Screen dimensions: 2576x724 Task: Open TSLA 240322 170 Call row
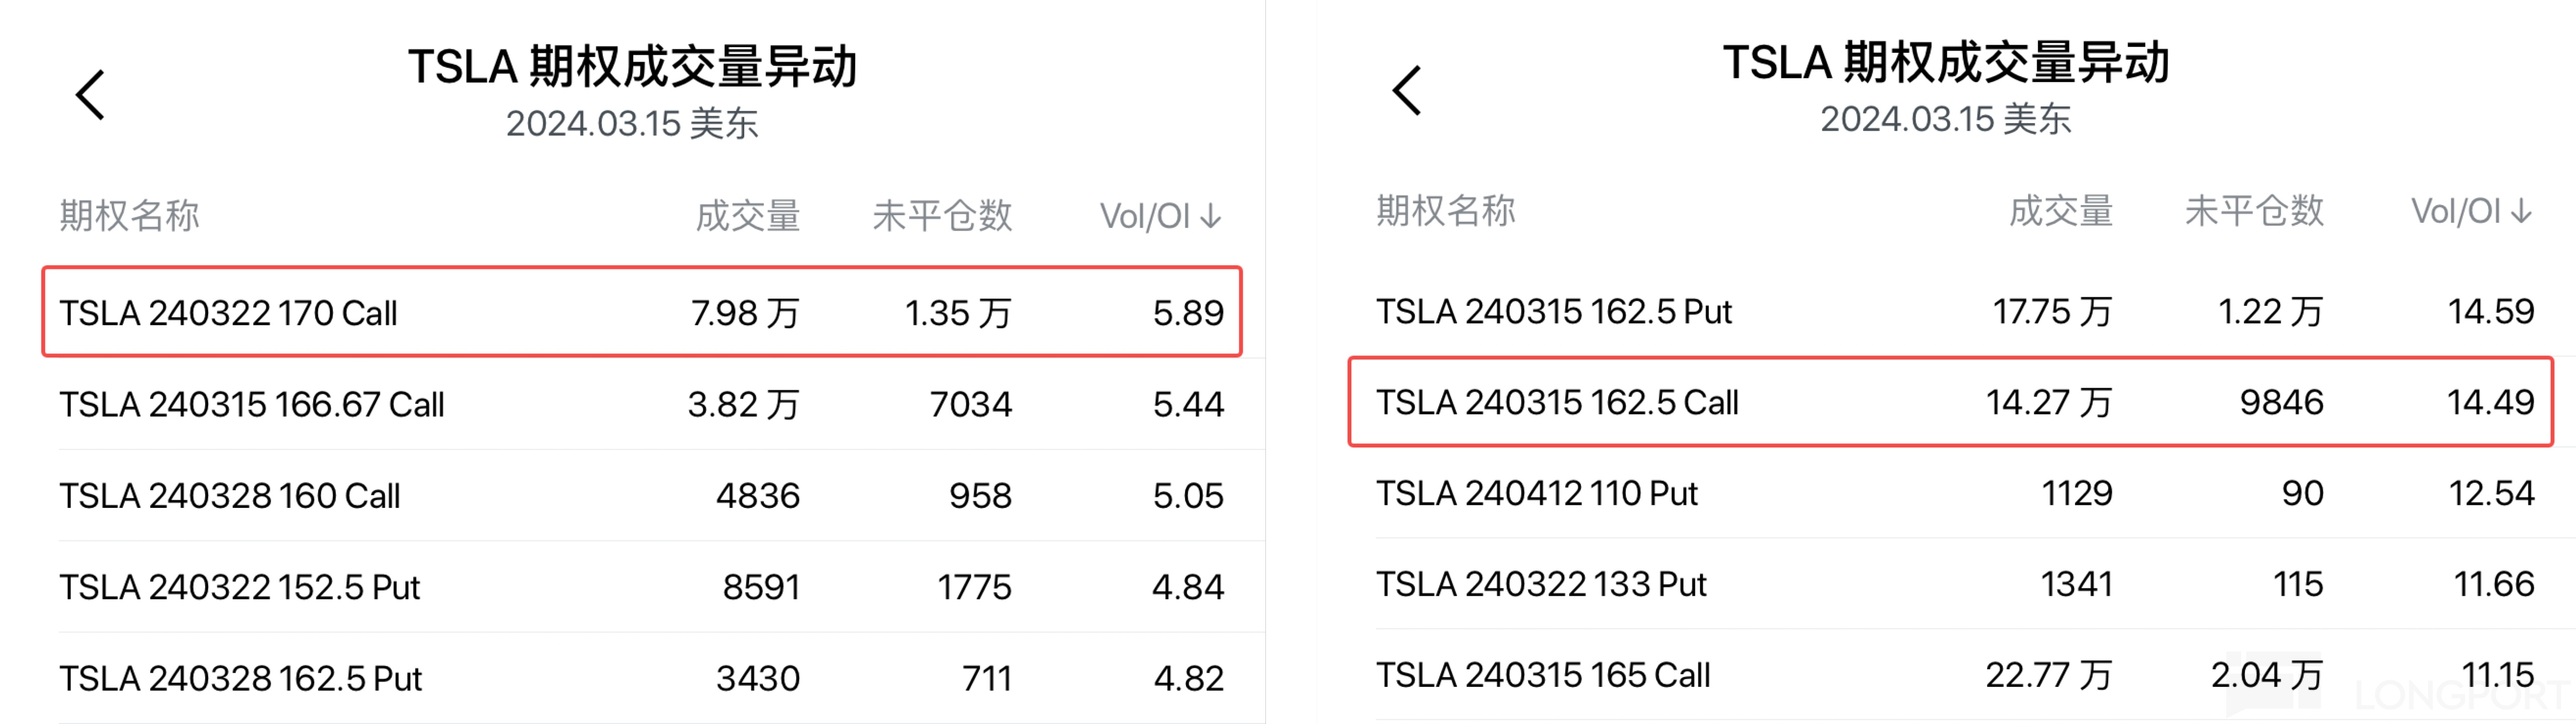coord(640,313)
